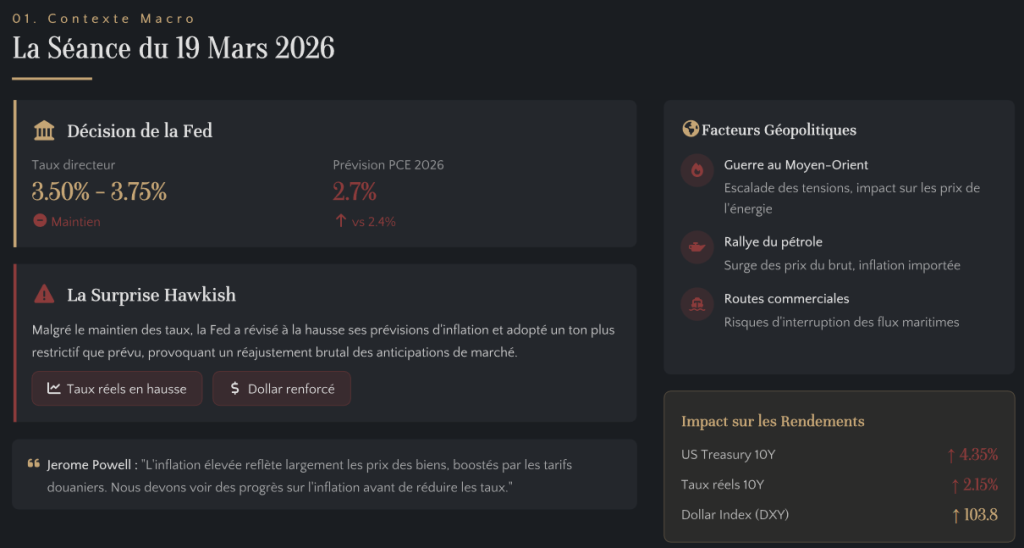Click the flame icon for Guerre au Moyen-Orient

(x=696, y=171)
